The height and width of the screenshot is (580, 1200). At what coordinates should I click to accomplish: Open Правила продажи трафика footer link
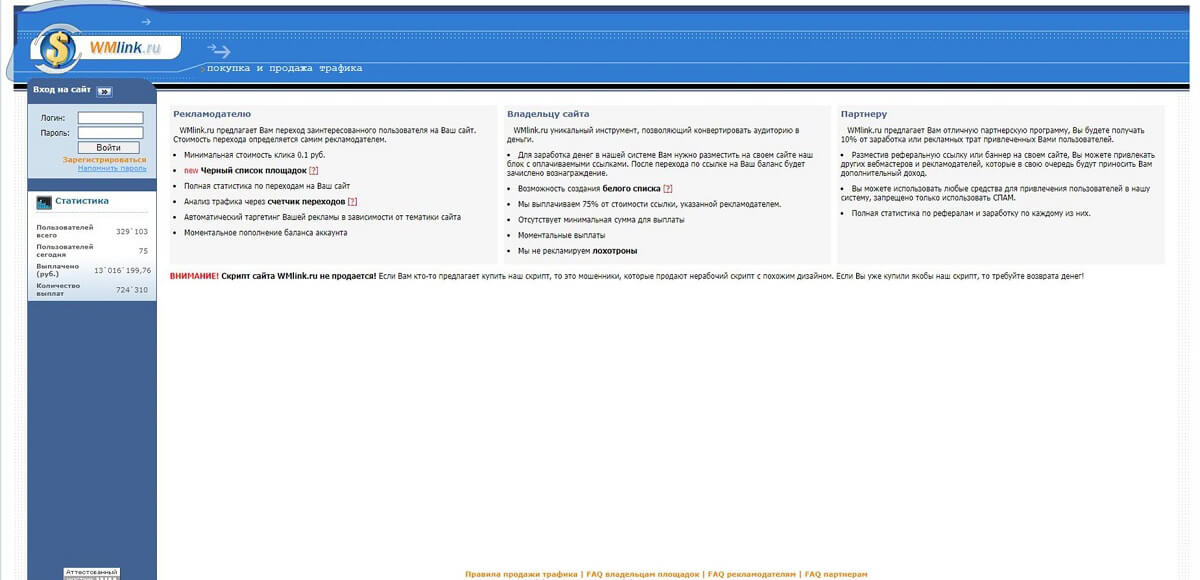521,575
